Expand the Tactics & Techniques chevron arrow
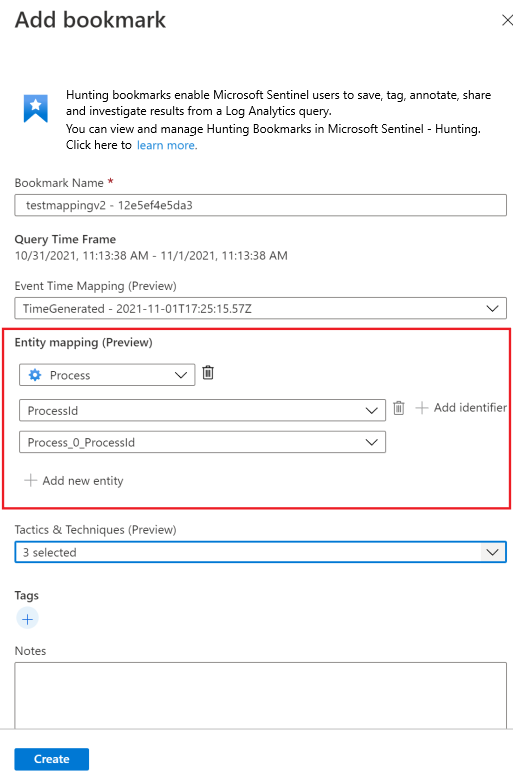The width and height of the screenshot is (513, 778). click(x=493, y=552)
